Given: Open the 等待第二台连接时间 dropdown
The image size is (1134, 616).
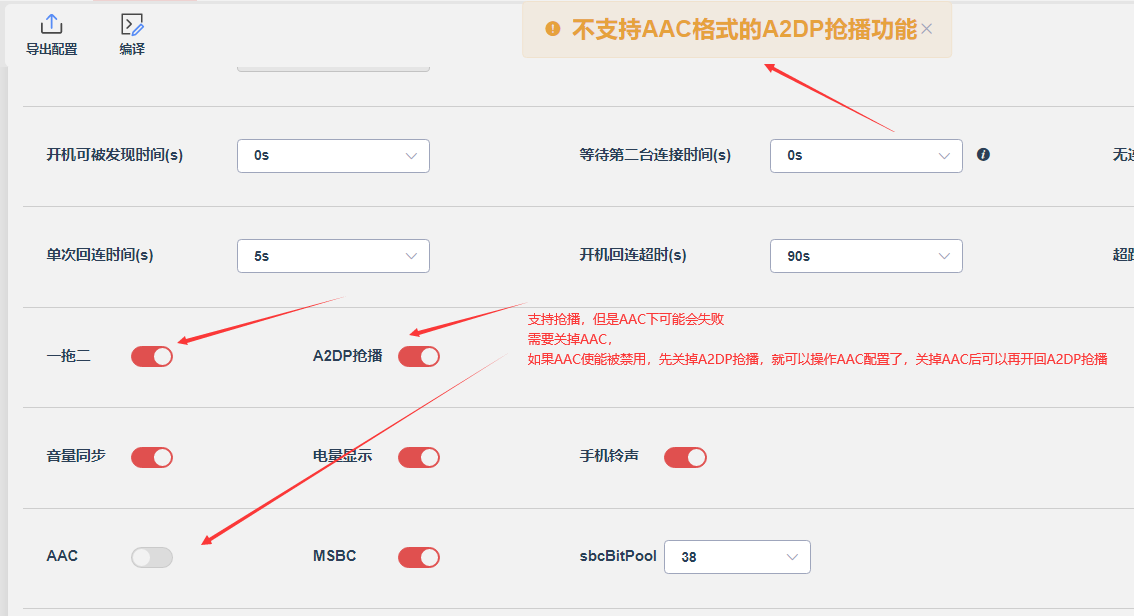Looking at the screenshot, I should point(866,156).
